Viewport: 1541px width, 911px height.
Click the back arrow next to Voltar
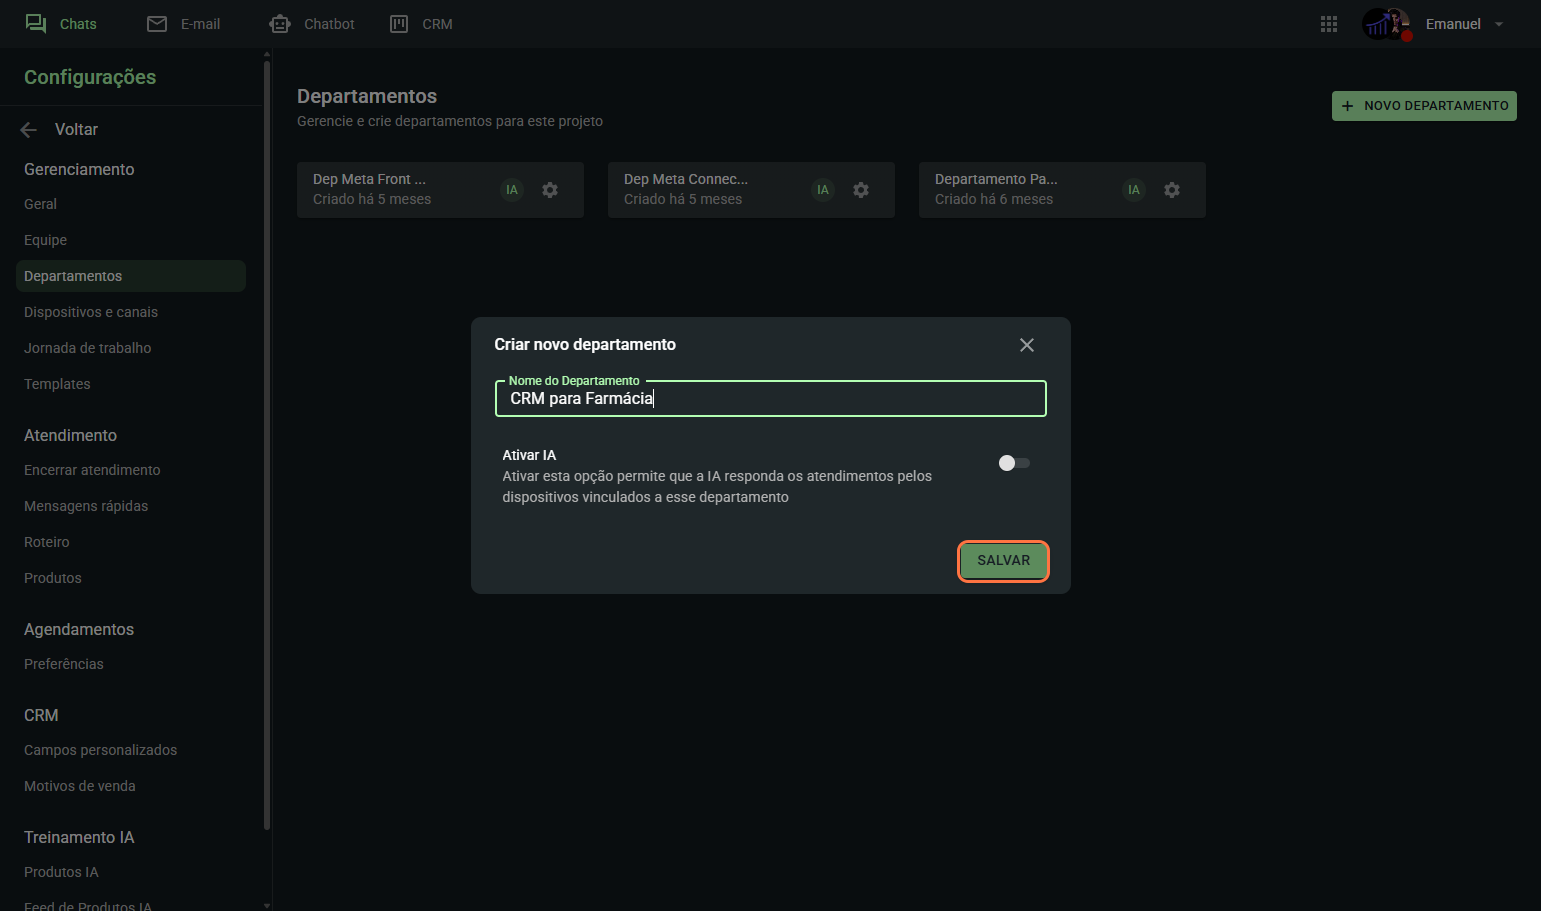tap(29, 130)
